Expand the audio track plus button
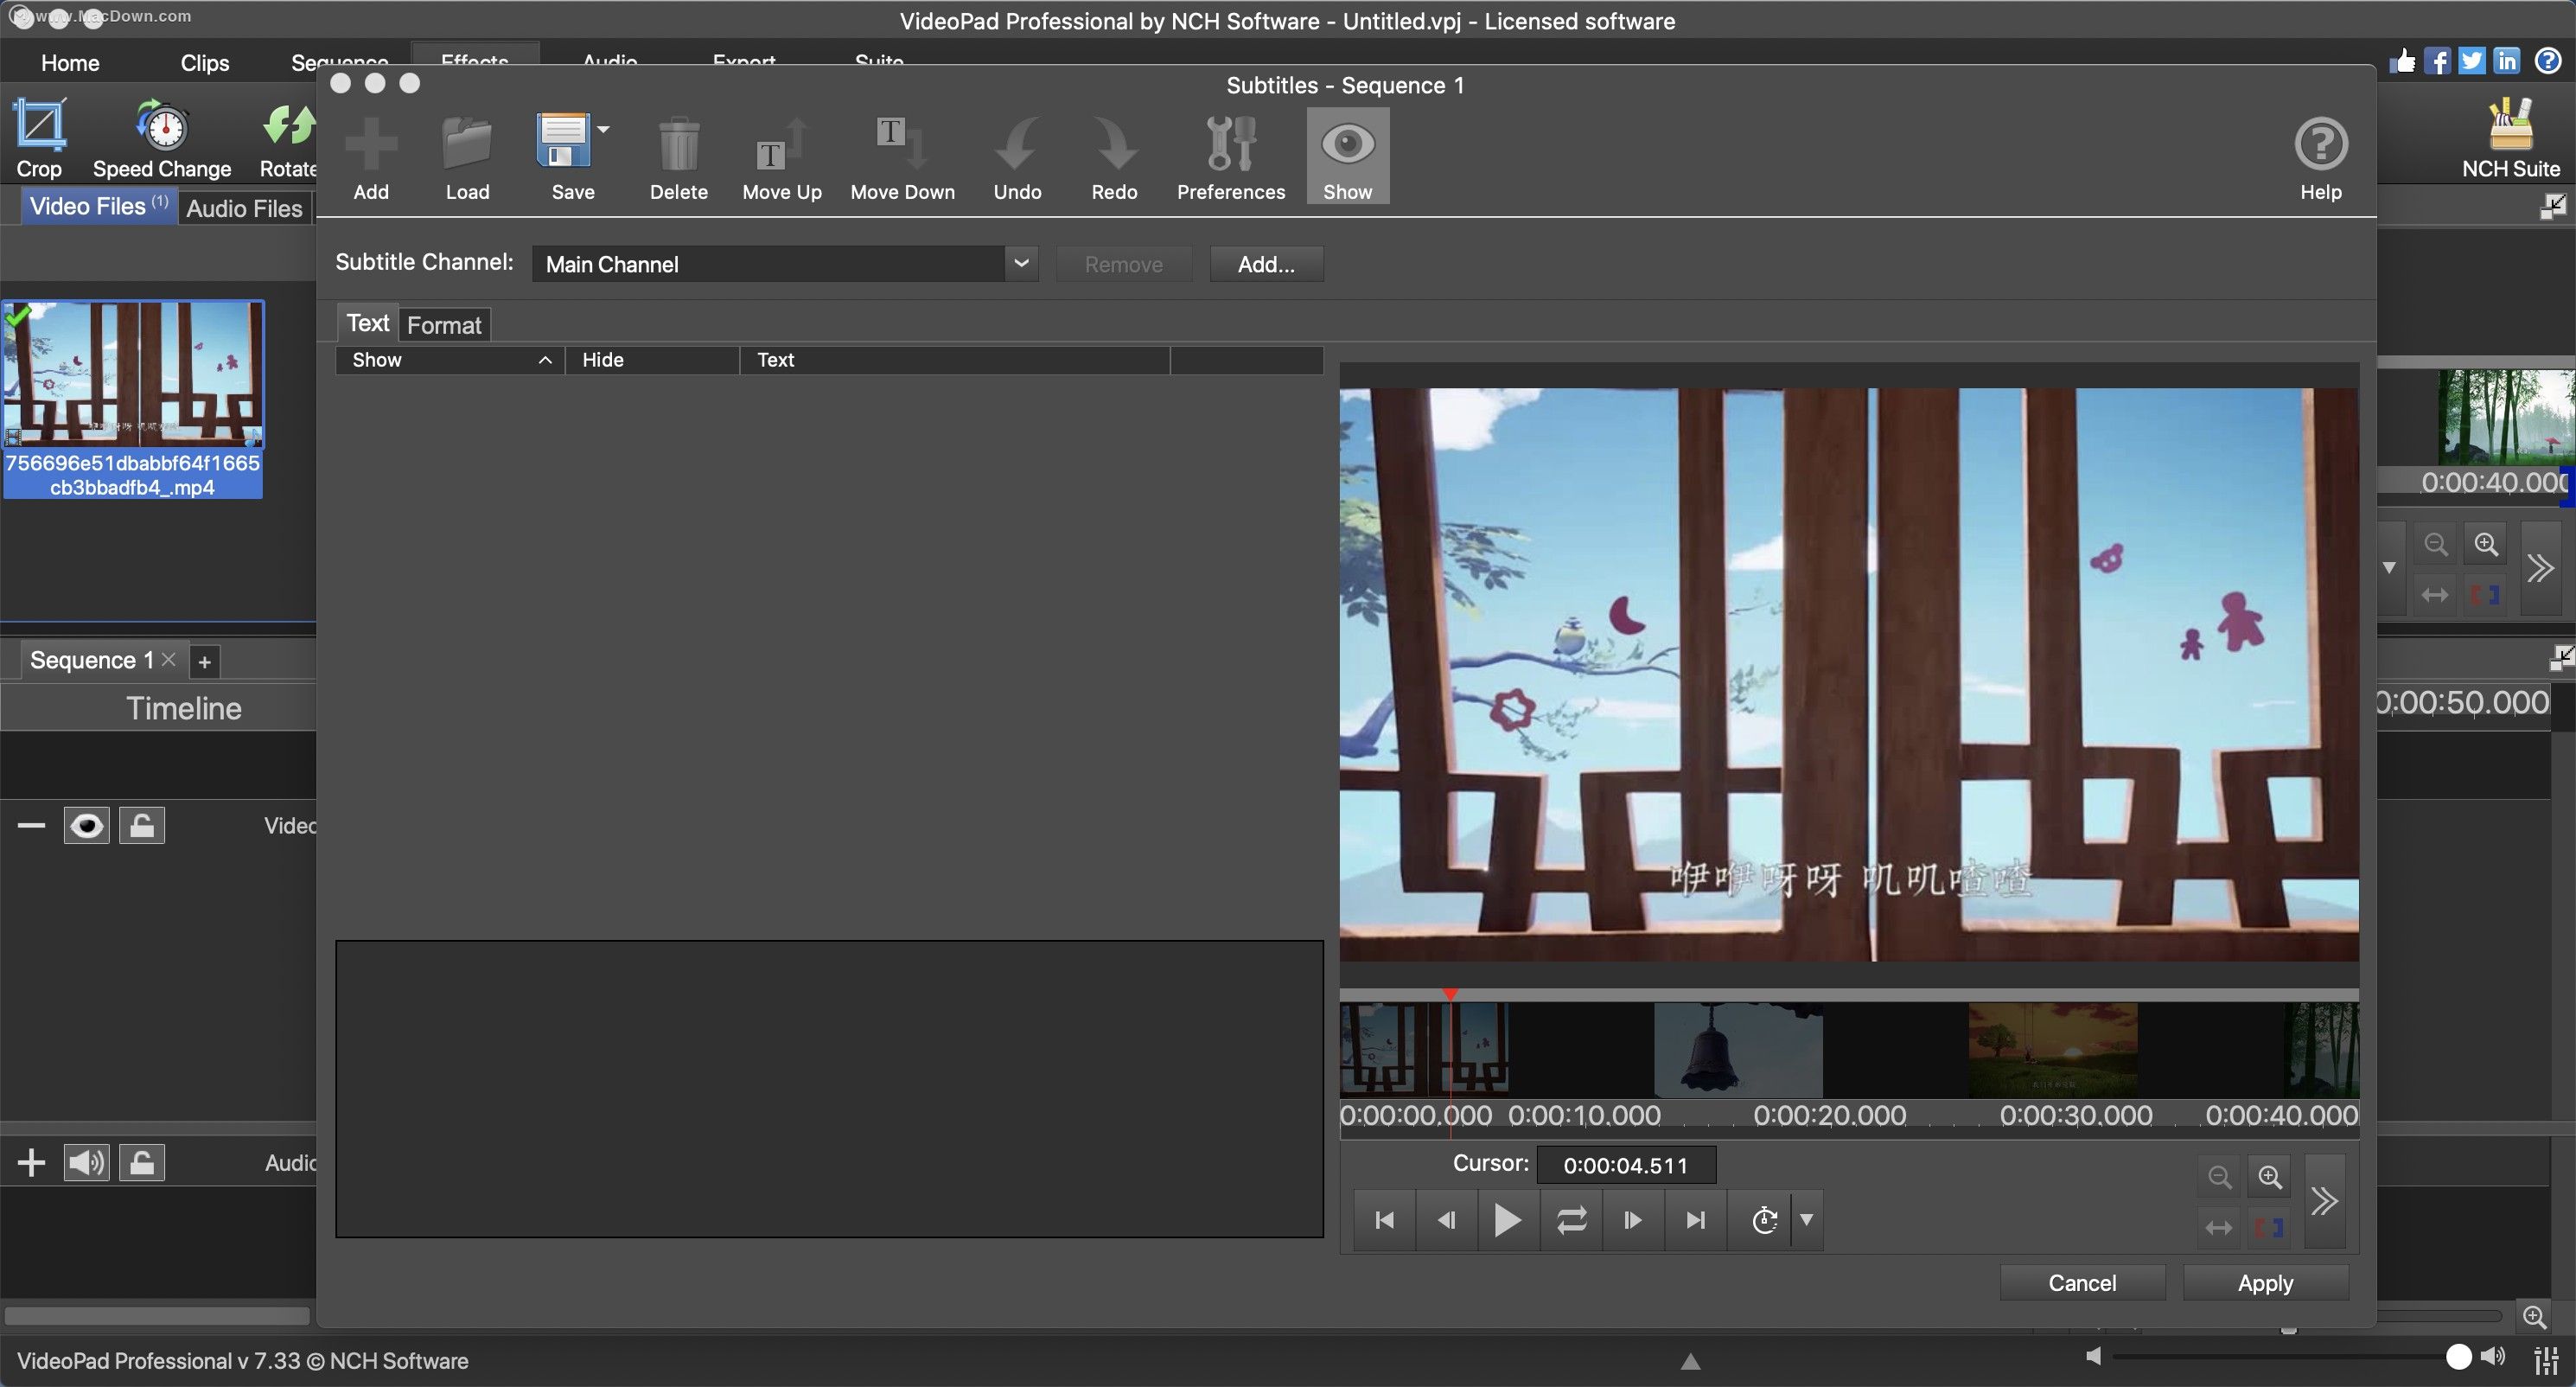 coord(32,1162)
